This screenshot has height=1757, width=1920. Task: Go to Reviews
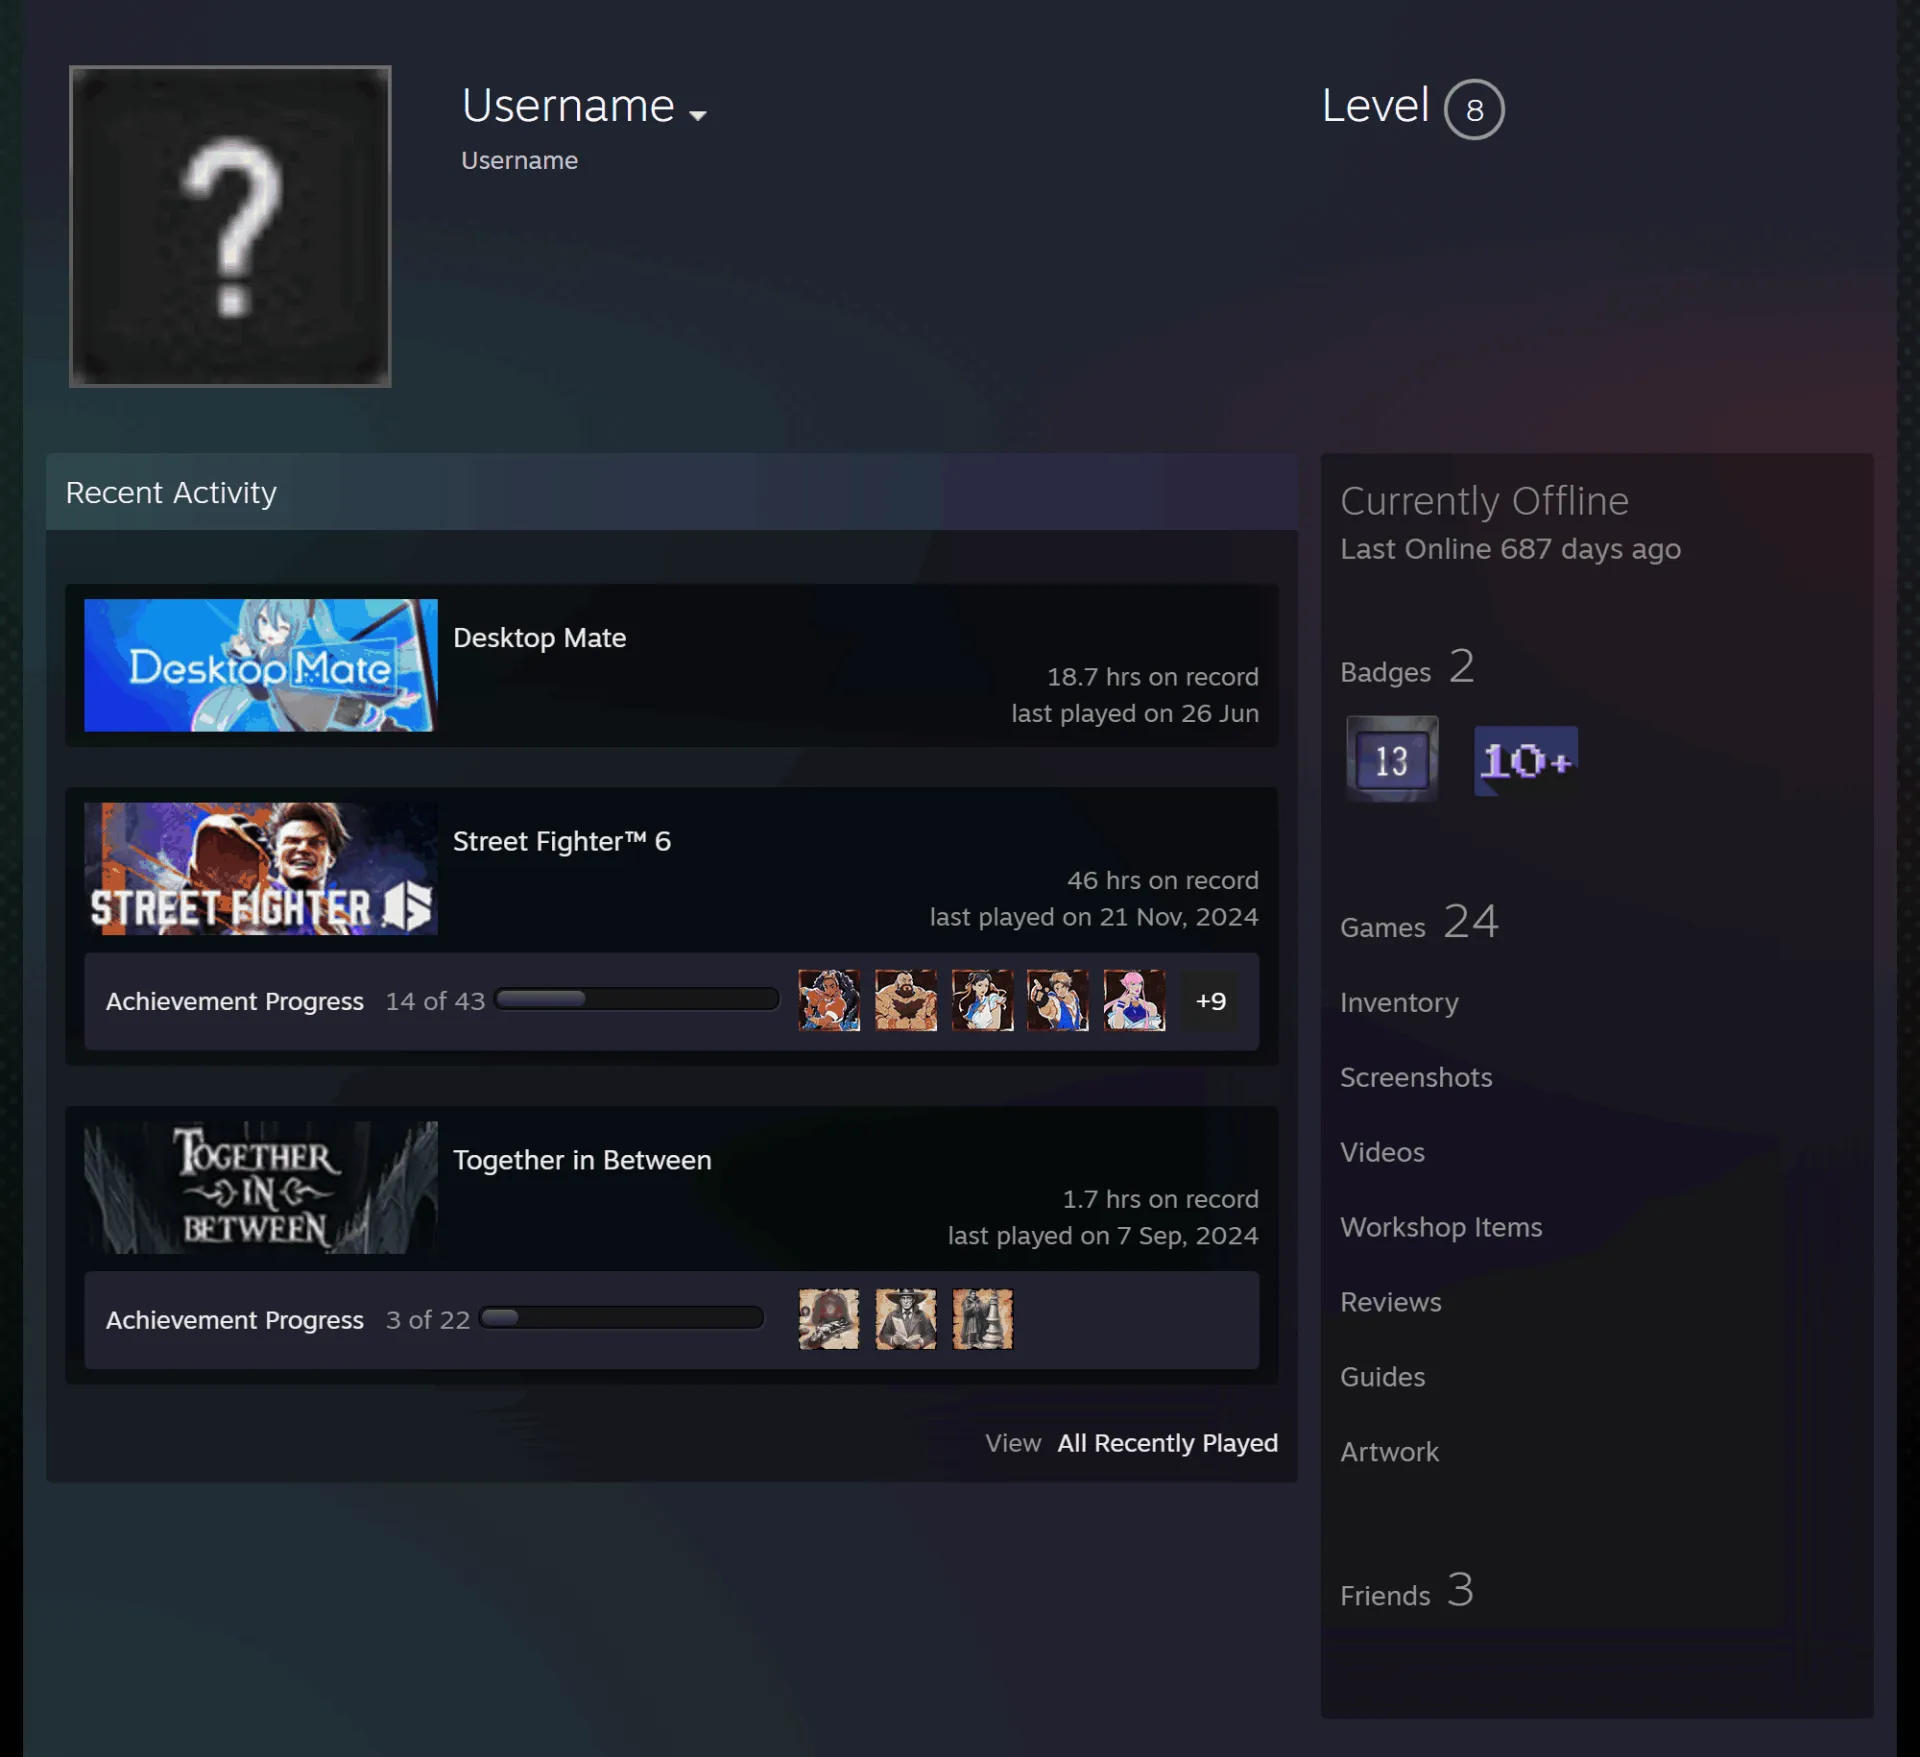pos(1391,1302)
